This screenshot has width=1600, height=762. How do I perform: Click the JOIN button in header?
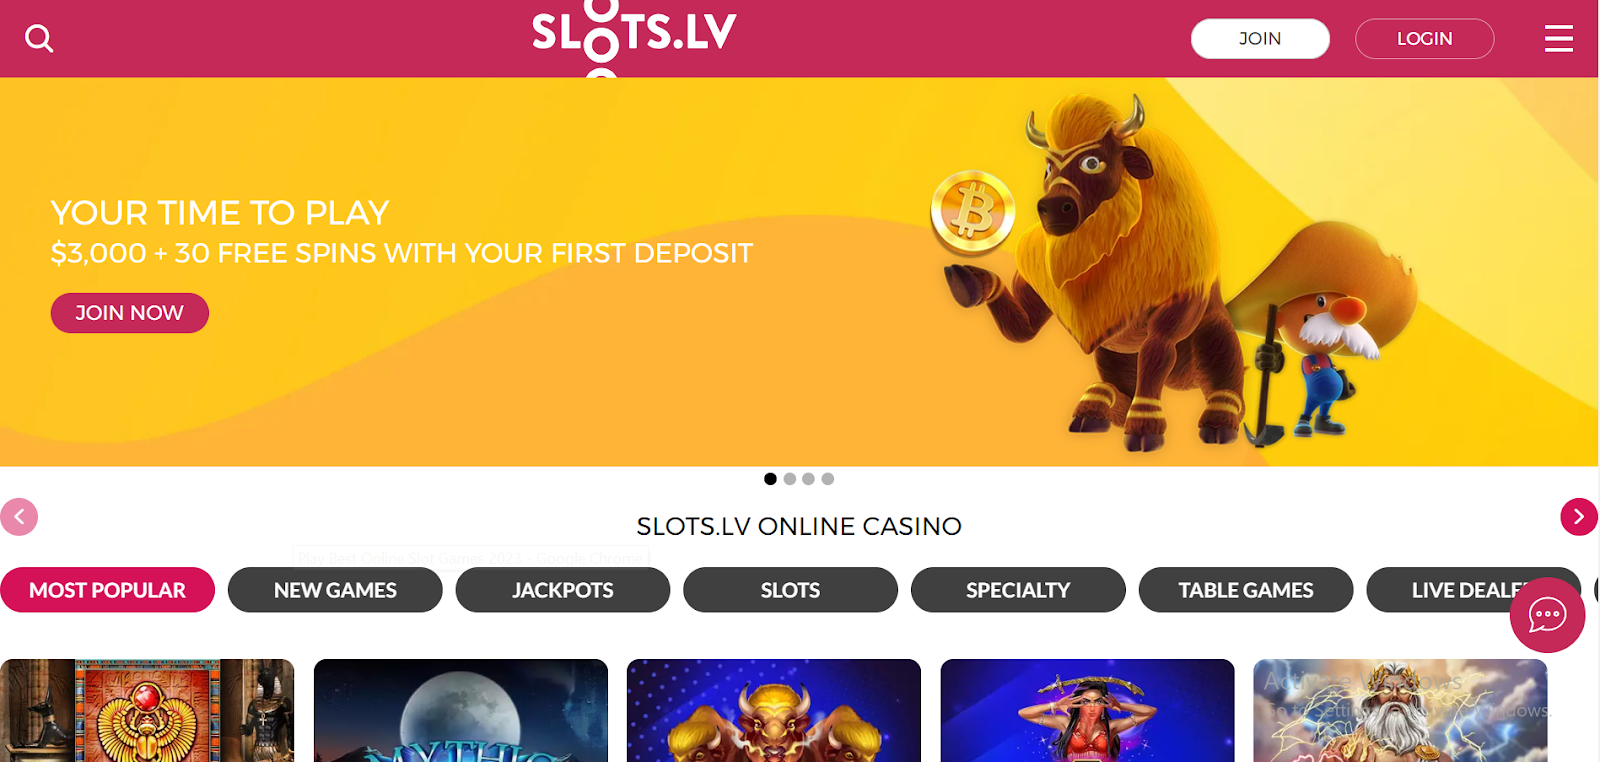(x=1260, y=39)
